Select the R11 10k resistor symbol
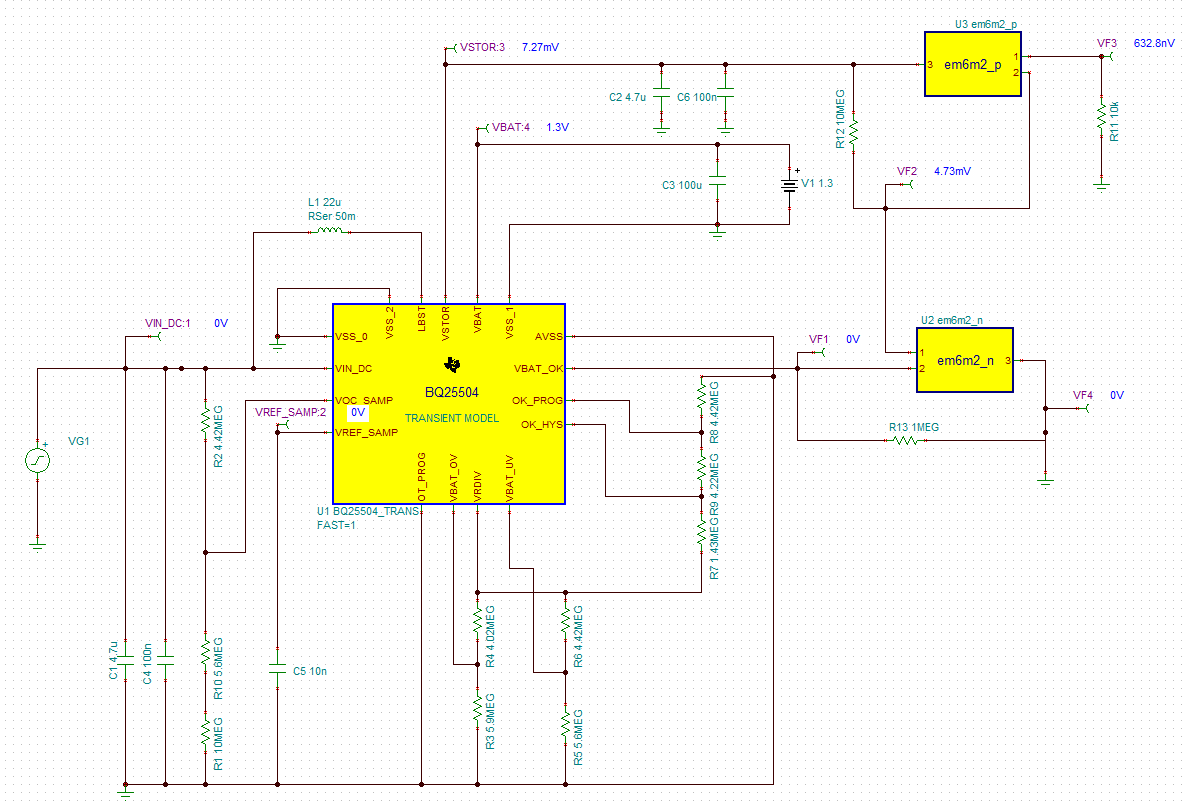The width and height of the screenshot is (1185, 801). pos(1102,115)
